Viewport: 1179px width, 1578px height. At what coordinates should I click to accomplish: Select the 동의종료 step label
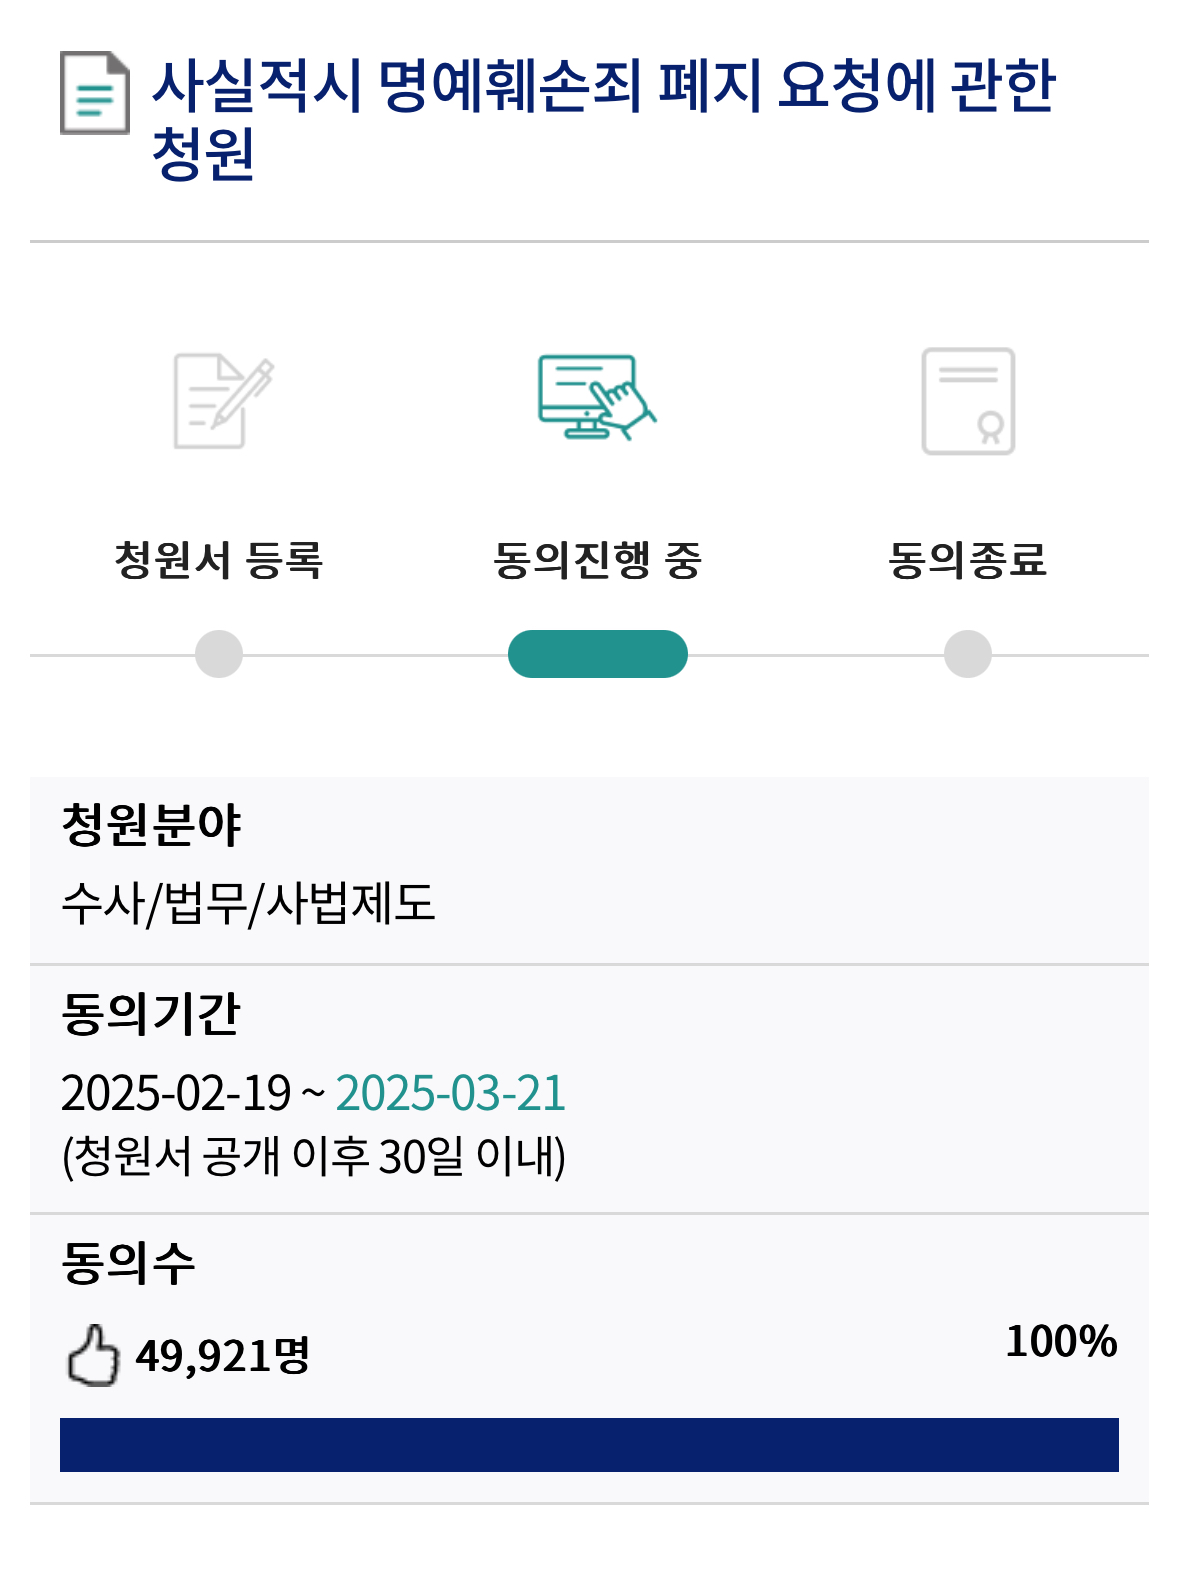967,560
